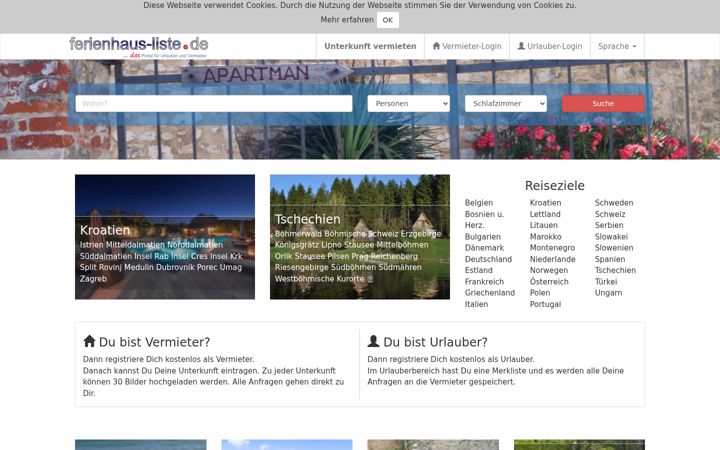Open the Kroatien heading on the image card
This screenshot has height=450, width=720.
click(105, 230)
